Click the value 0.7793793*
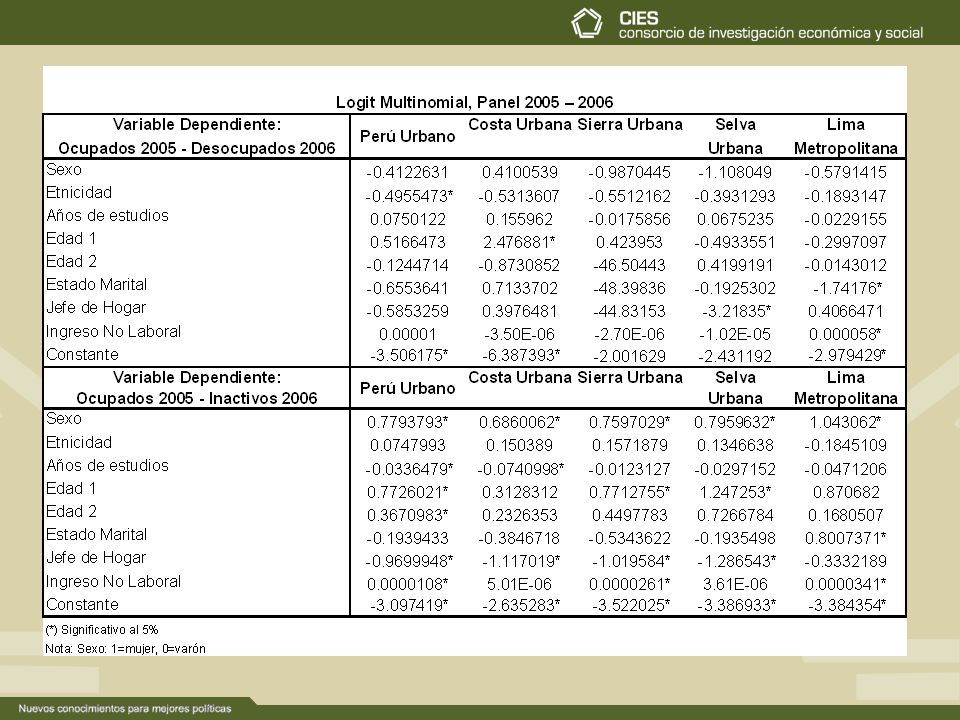The height and width of the screenshot is (720, 960). (x=408, y=422)
